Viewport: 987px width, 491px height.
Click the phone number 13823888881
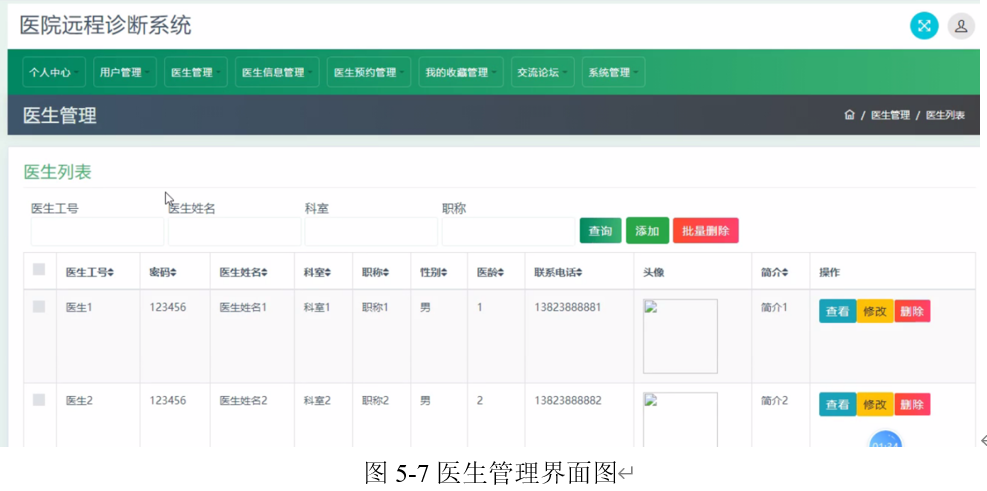pyautogui.click(x=568, y=307)
